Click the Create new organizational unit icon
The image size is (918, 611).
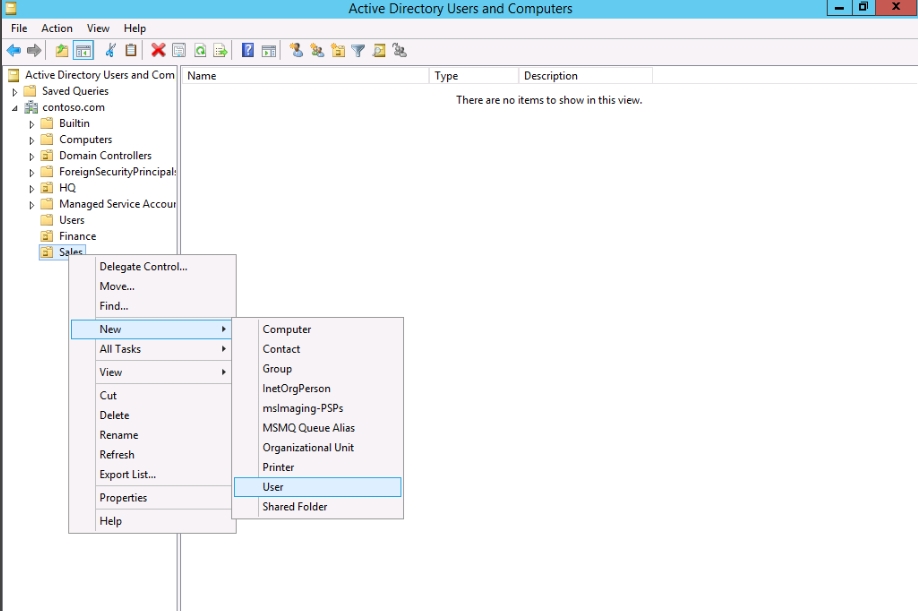point(338,51)
